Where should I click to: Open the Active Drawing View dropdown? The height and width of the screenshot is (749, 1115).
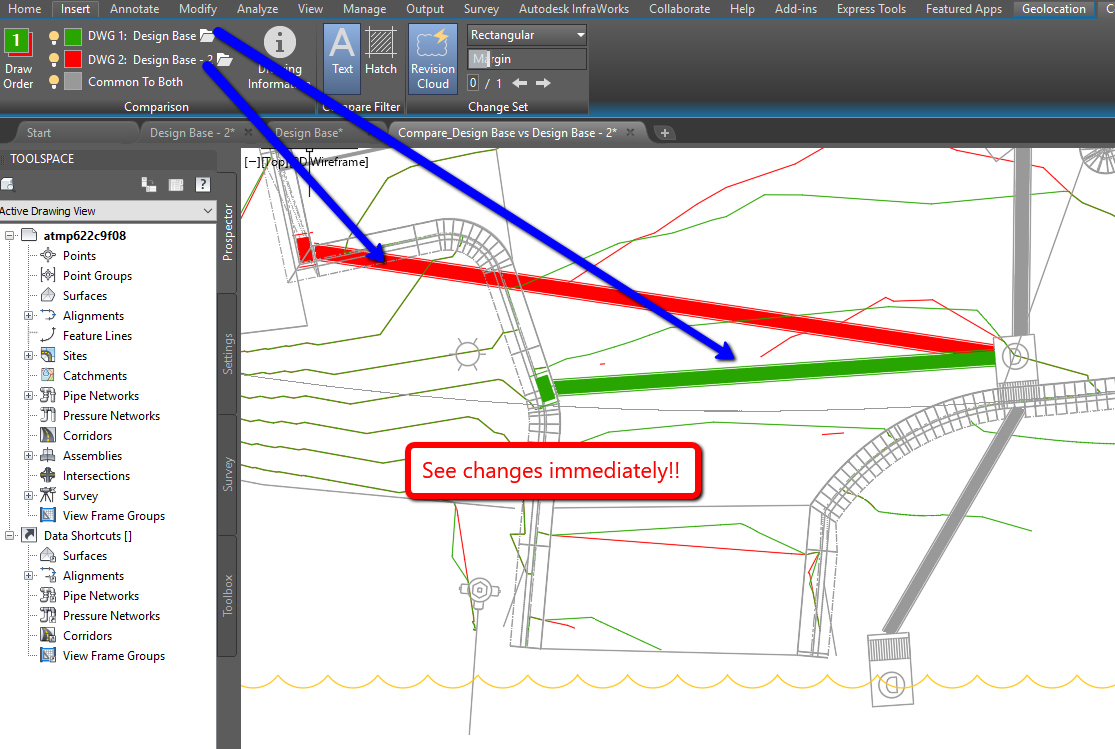(108, 211)
